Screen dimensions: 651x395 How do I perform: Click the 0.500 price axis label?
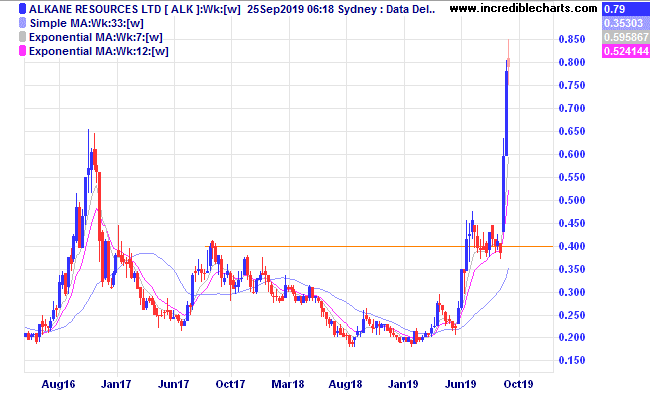572,200
